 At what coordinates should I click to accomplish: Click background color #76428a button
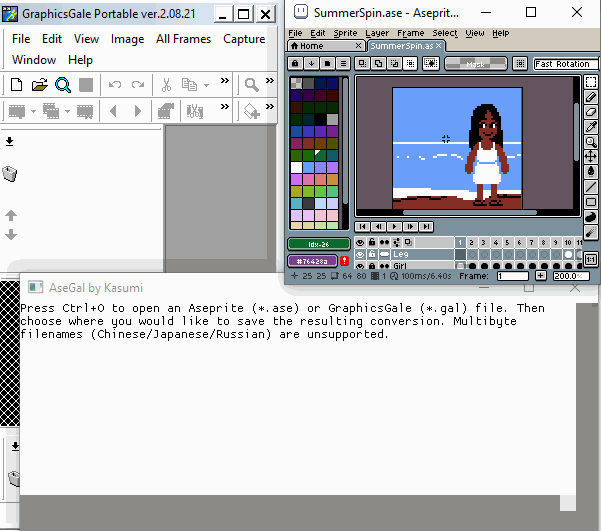[x=312, y=261]
